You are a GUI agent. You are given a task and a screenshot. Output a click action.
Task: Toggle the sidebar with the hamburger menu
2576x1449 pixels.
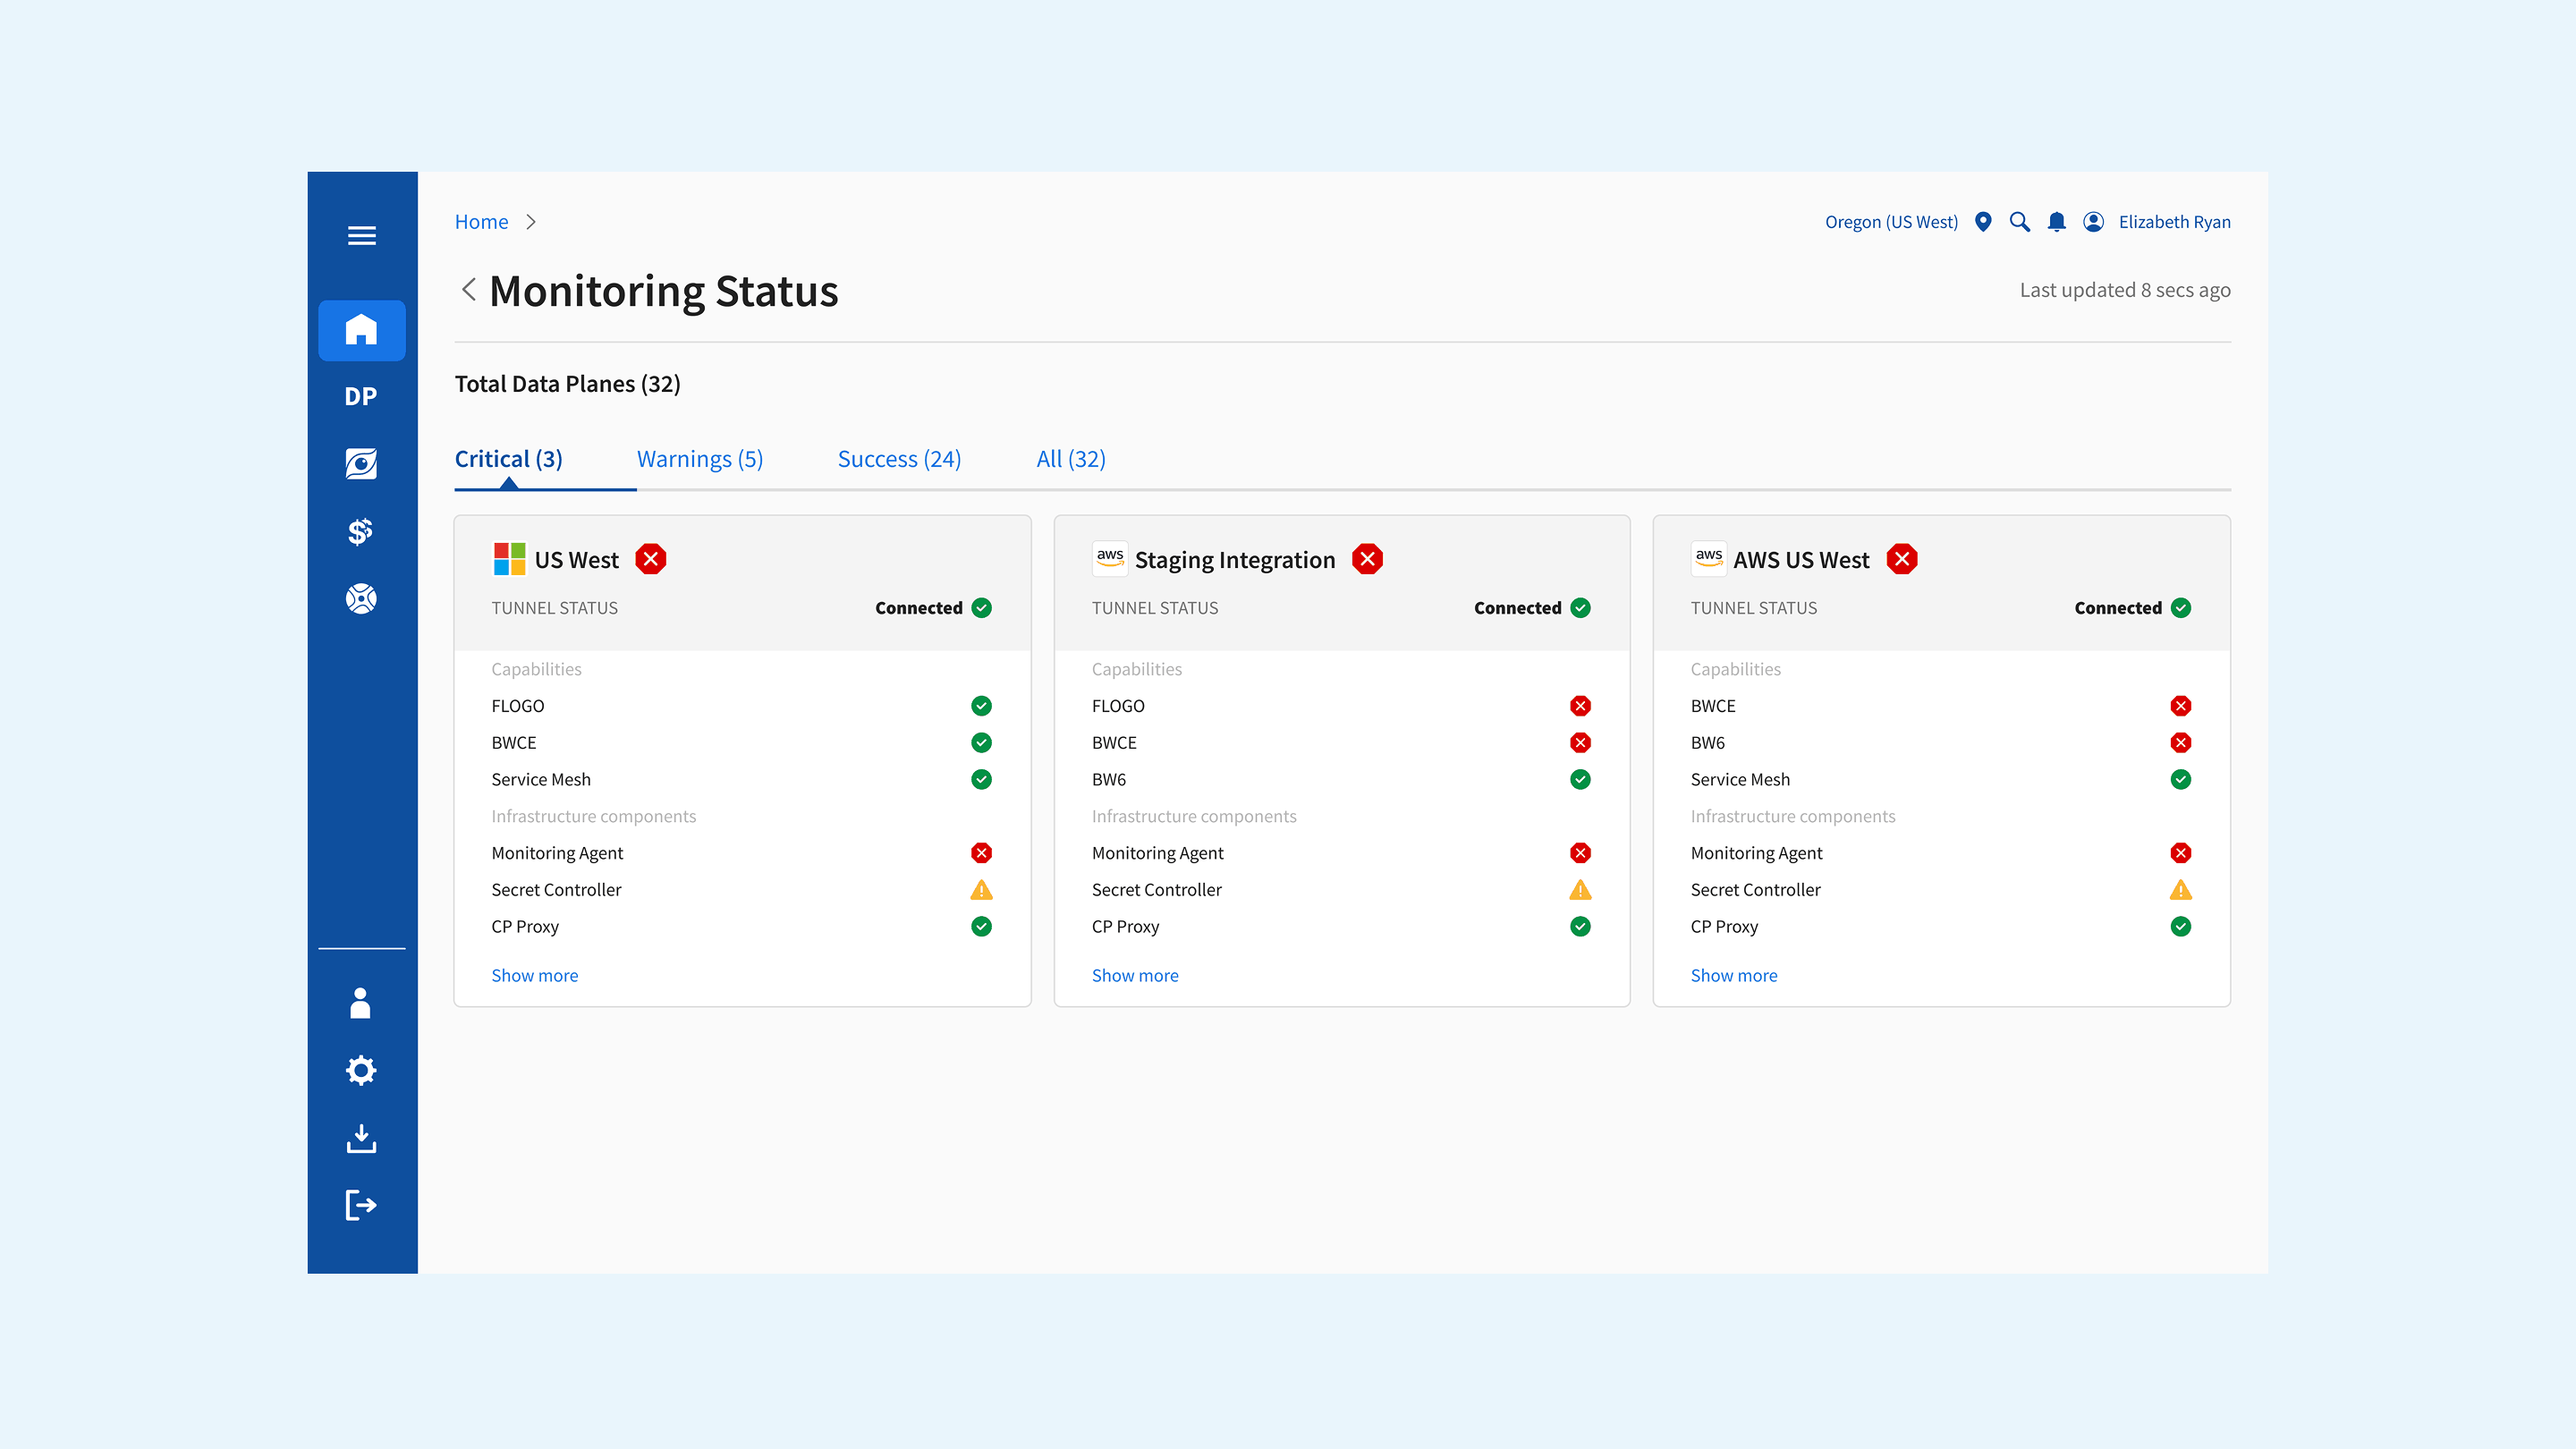[361, 236]
